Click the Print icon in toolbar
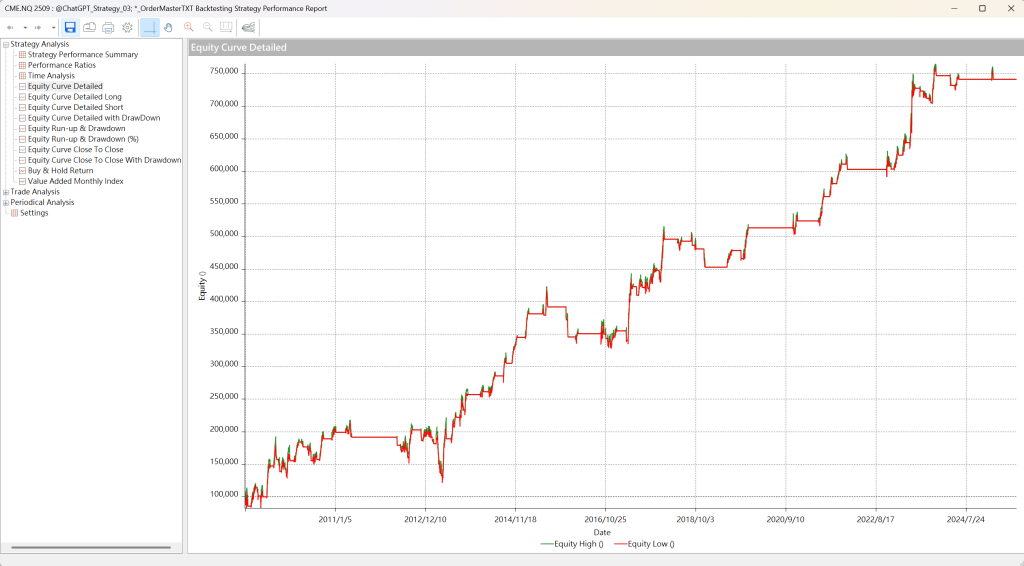The width and height of the screenshot is (1024, 566). [x=108, y=27]
